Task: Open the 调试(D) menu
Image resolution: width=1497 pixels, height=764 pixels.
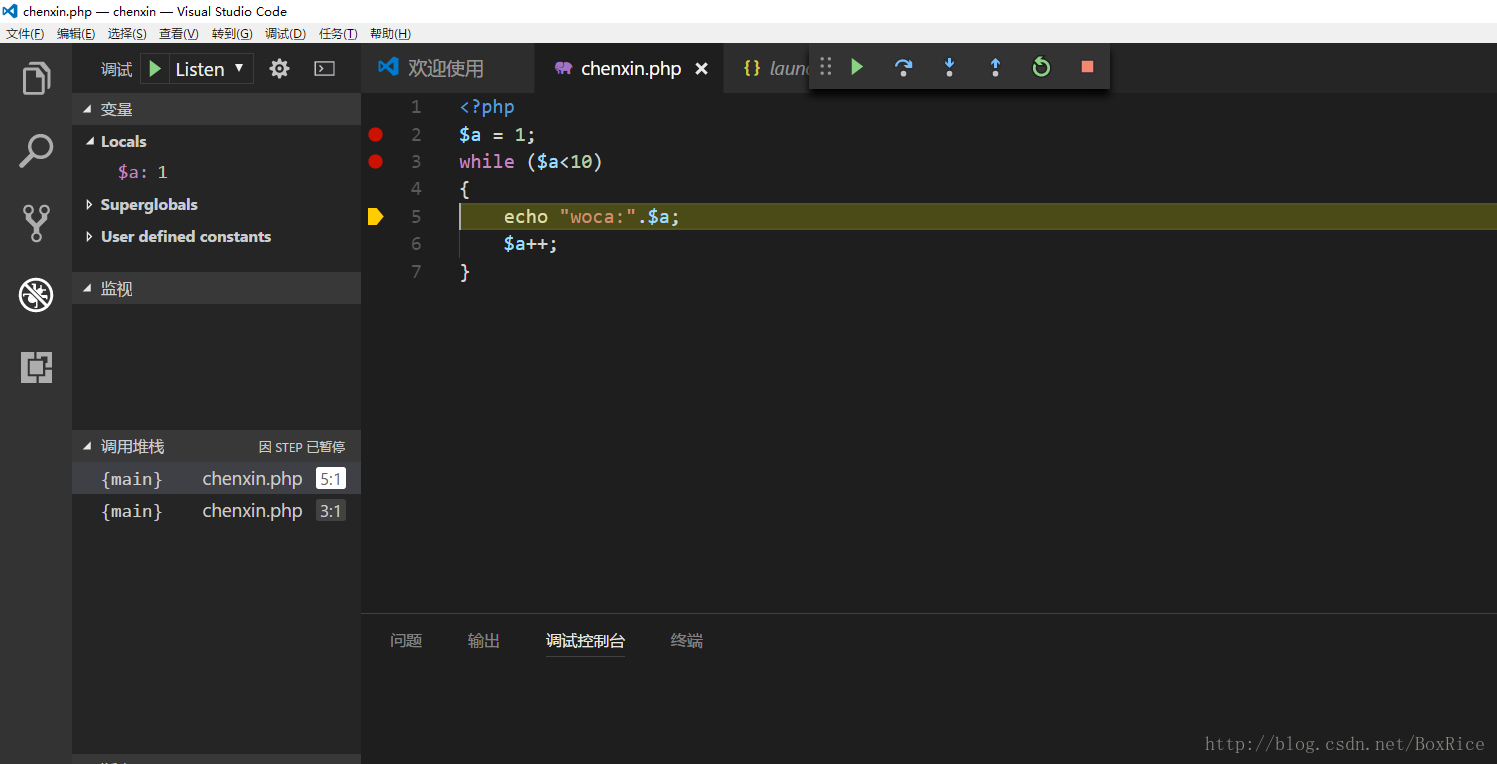Action: pos(285,34)
